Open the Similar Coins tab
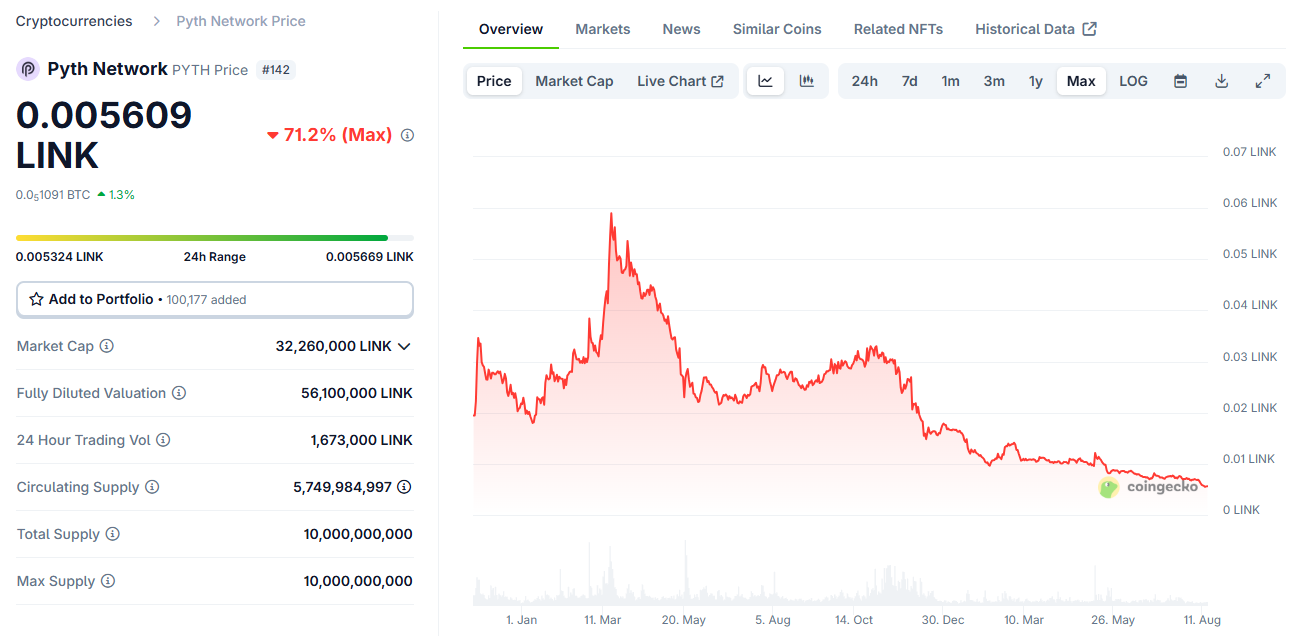This screenshot has width=1290, height=636. point(777,29)
